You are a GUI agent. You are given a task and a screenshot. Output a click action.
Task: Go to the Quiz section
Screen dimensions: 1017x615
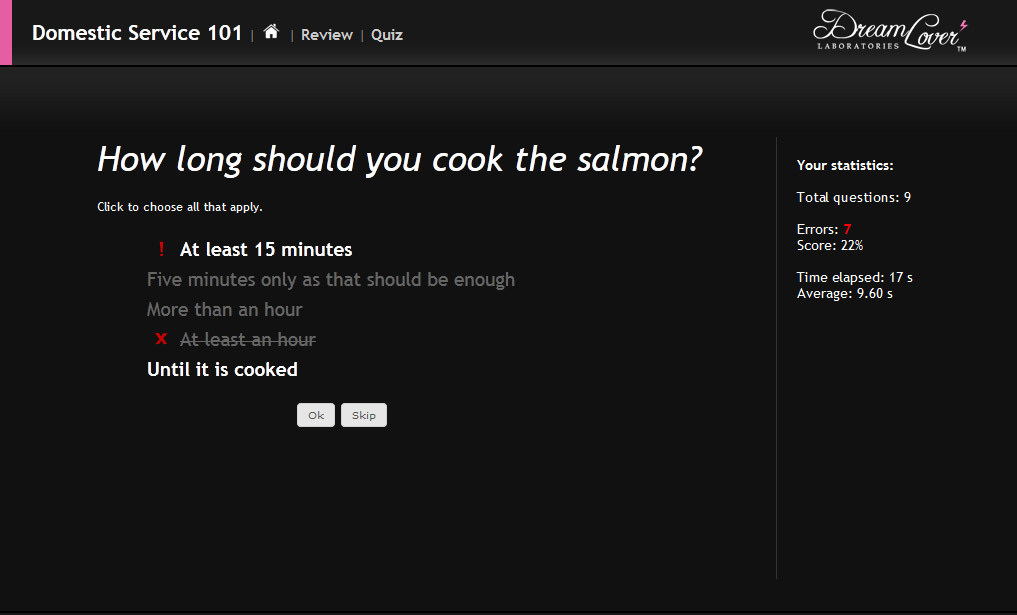(387, 35)
